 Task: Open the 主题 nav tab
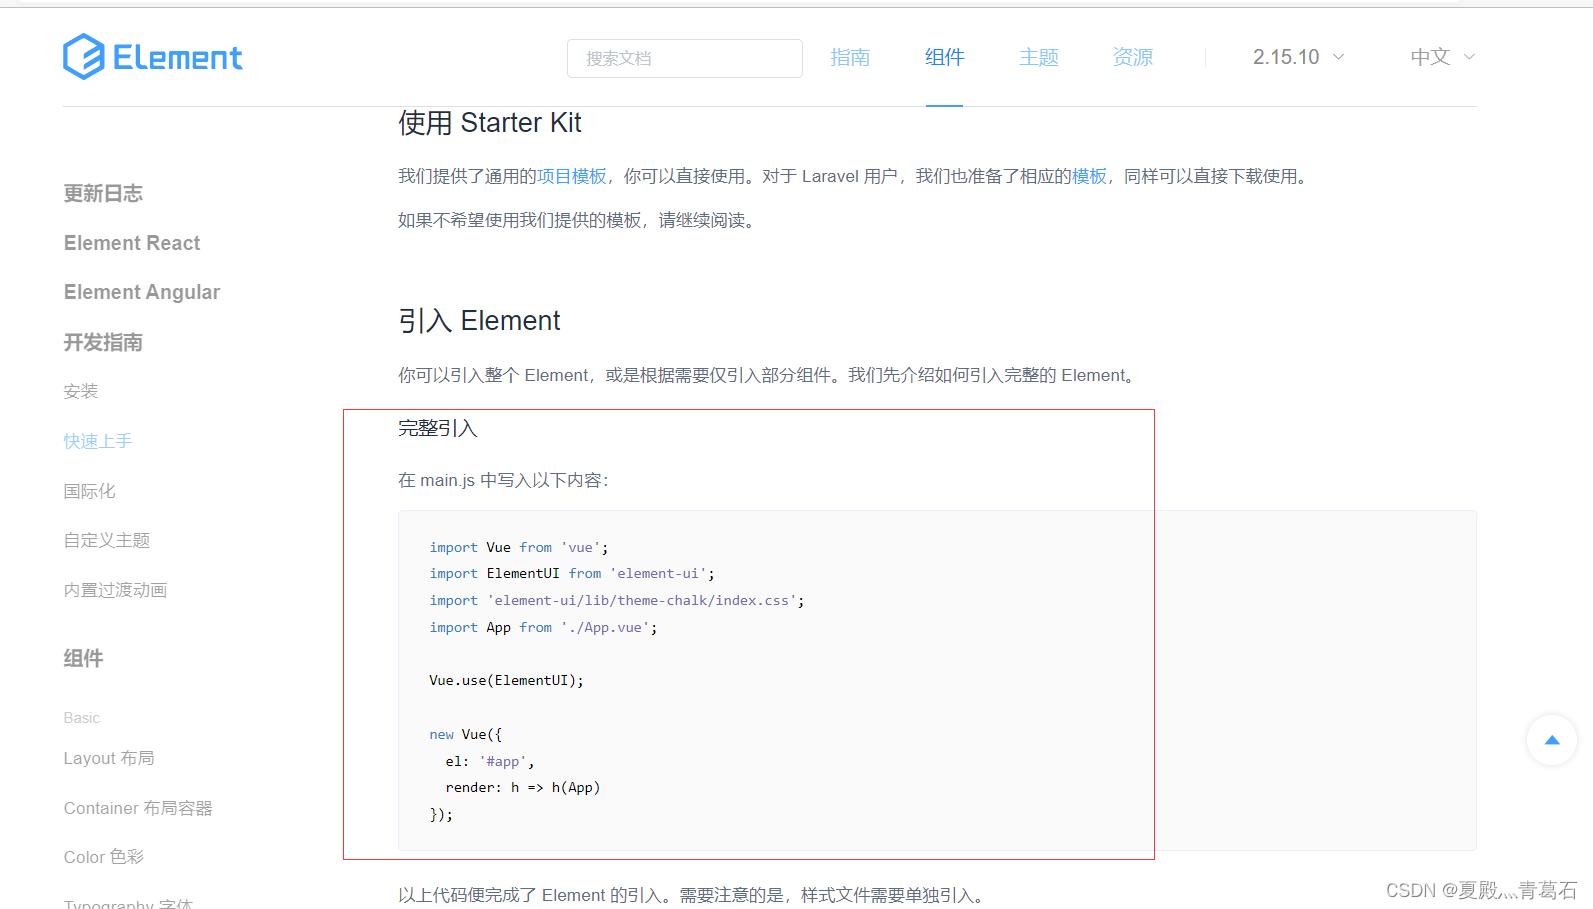tap(1038, 57)
